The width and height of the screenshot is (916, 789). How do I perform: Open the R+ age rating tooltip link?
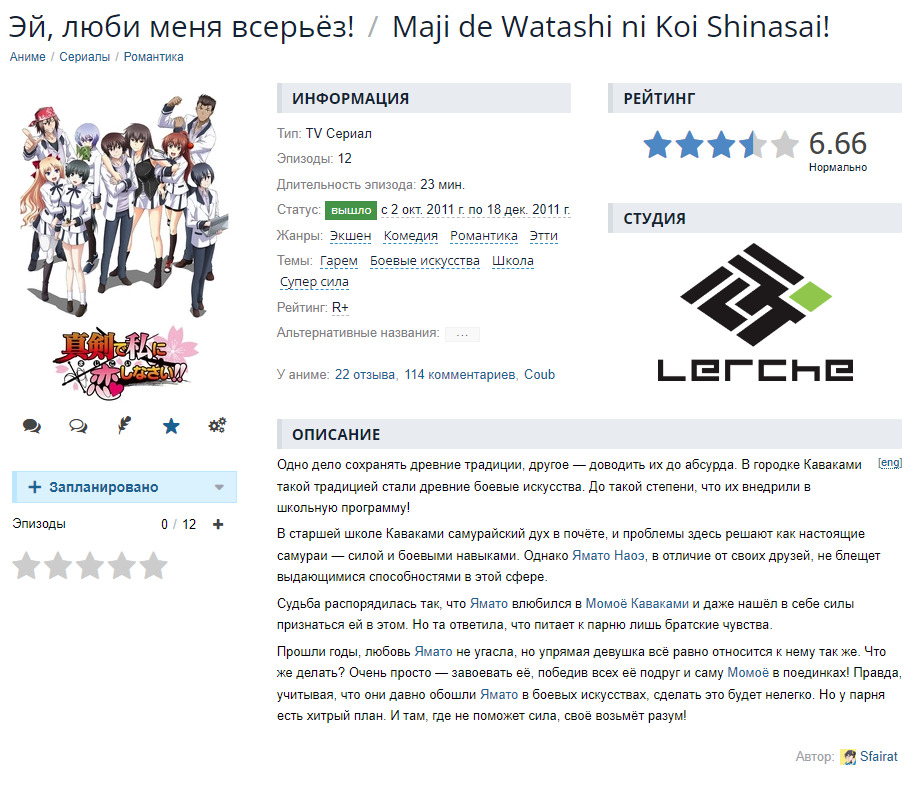[340, 308]
